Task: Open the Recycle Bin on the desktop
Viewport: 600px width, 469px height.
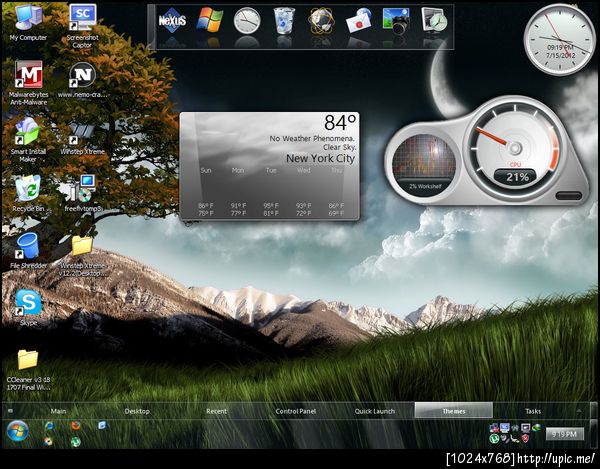Action: 28,193
